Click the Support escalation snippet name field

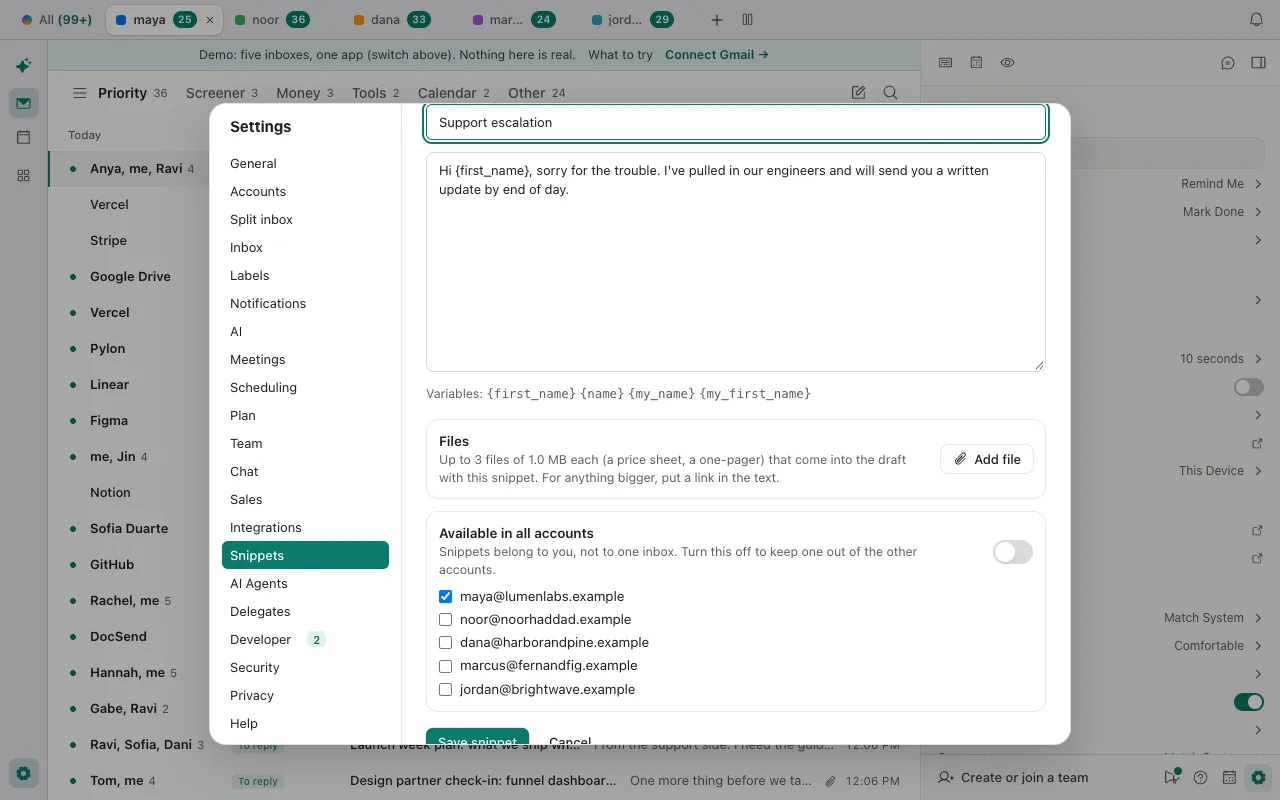736,122
